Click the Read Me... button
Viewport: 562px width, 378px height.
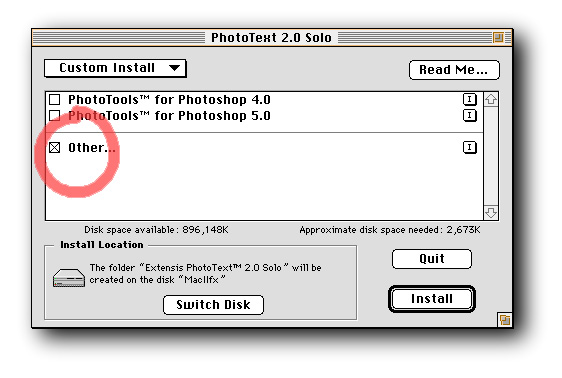tap(454, 70)
